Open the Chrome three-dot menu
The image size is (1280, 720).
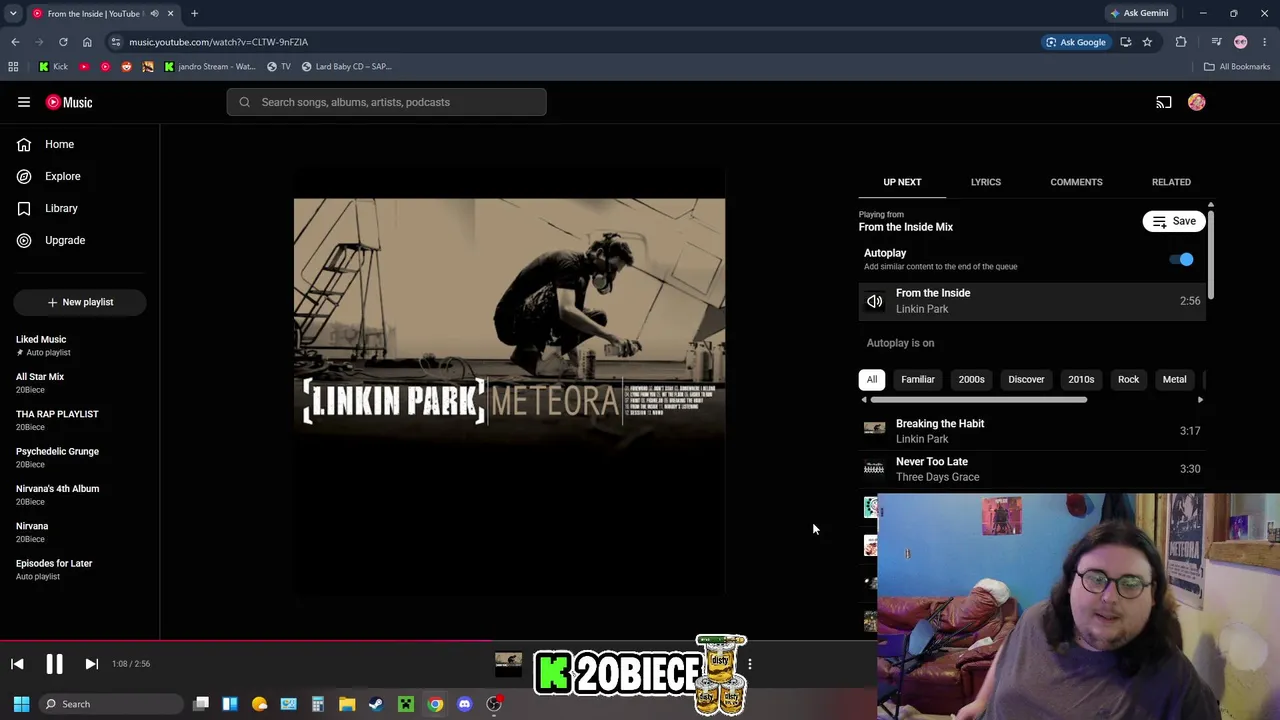[1265, 42]
